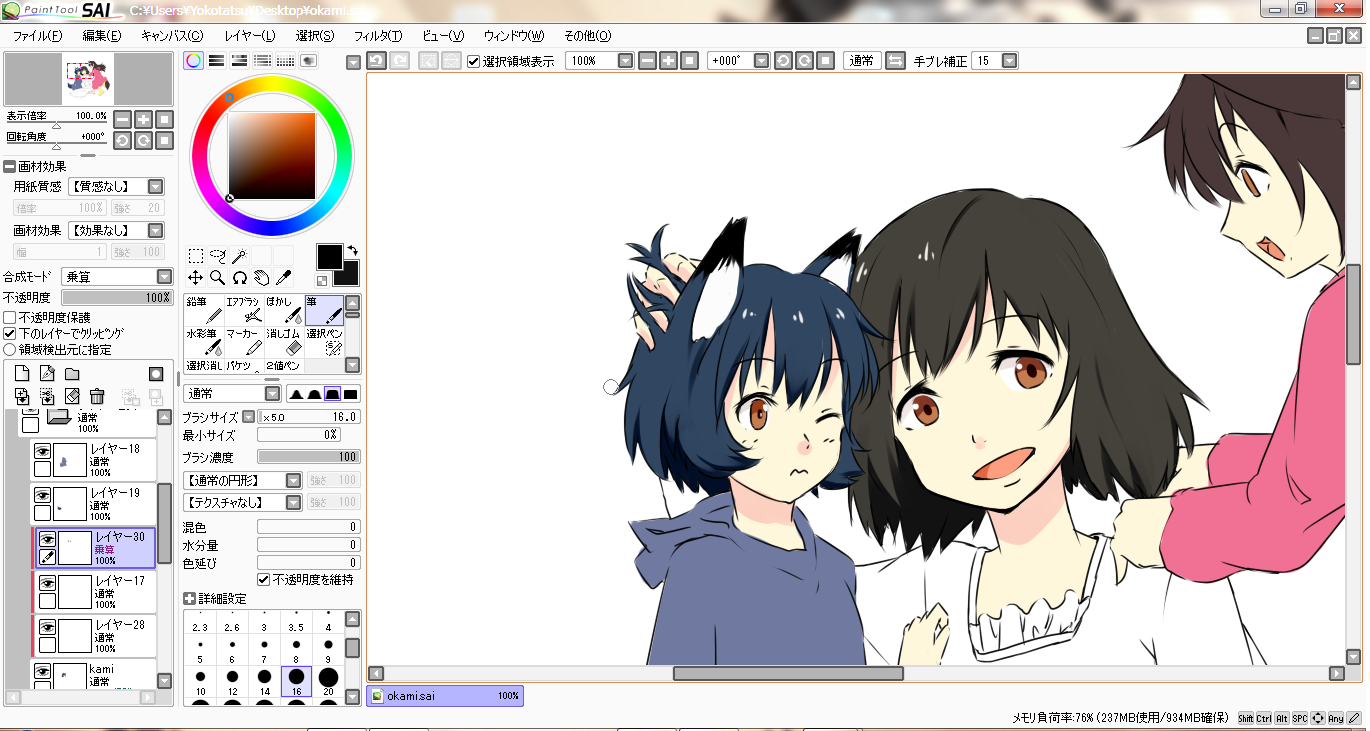
Task: Hide レイヤー17 with its eye icon
Action: pos(46,584)
